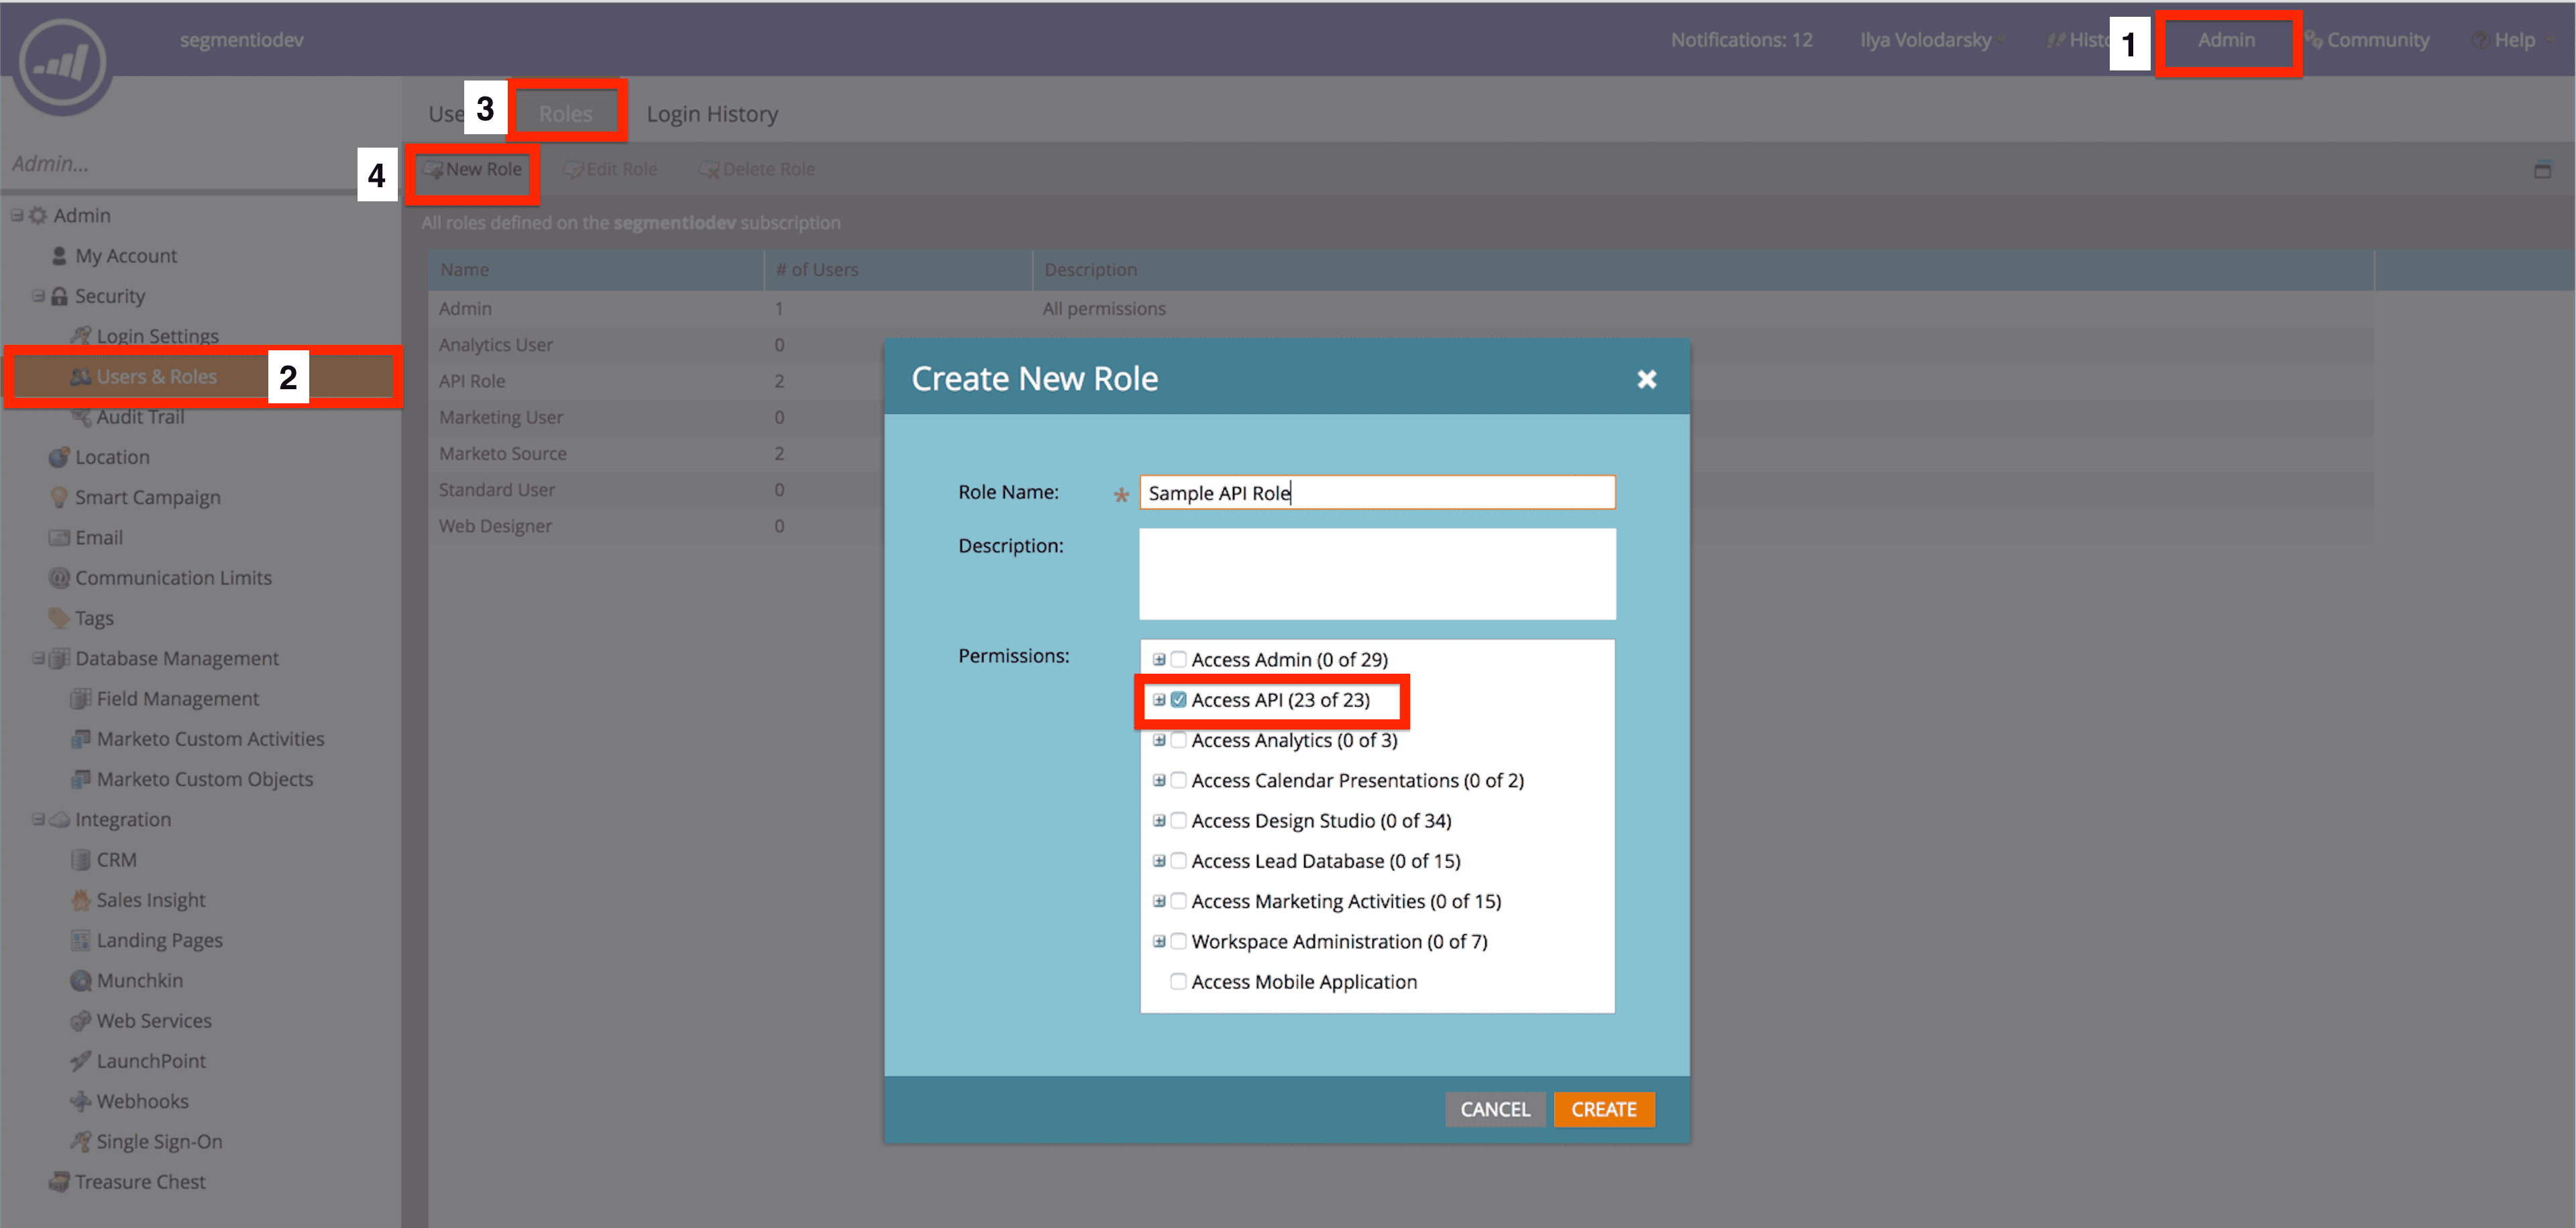Viewport: 2576px width, 1228px height.
Task: Open the Audit Trail page
Action: pyautogui.click(x=140, y=417)
